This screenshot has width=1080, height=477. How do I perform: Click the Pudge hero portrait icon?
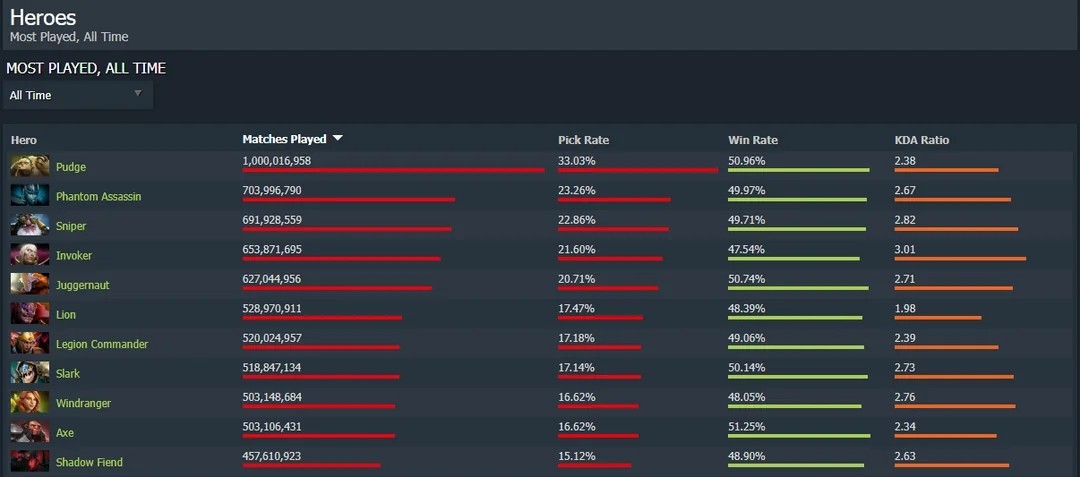point(30,167)
